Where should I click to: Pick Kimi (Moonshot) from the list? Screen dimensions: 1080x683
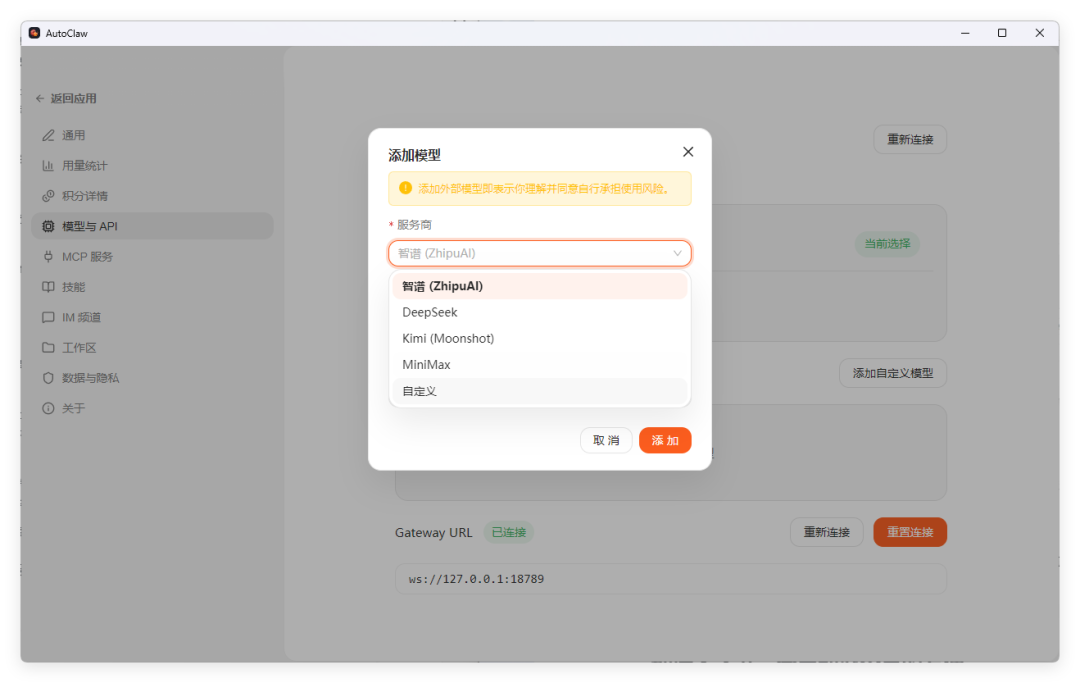[539, 338]
